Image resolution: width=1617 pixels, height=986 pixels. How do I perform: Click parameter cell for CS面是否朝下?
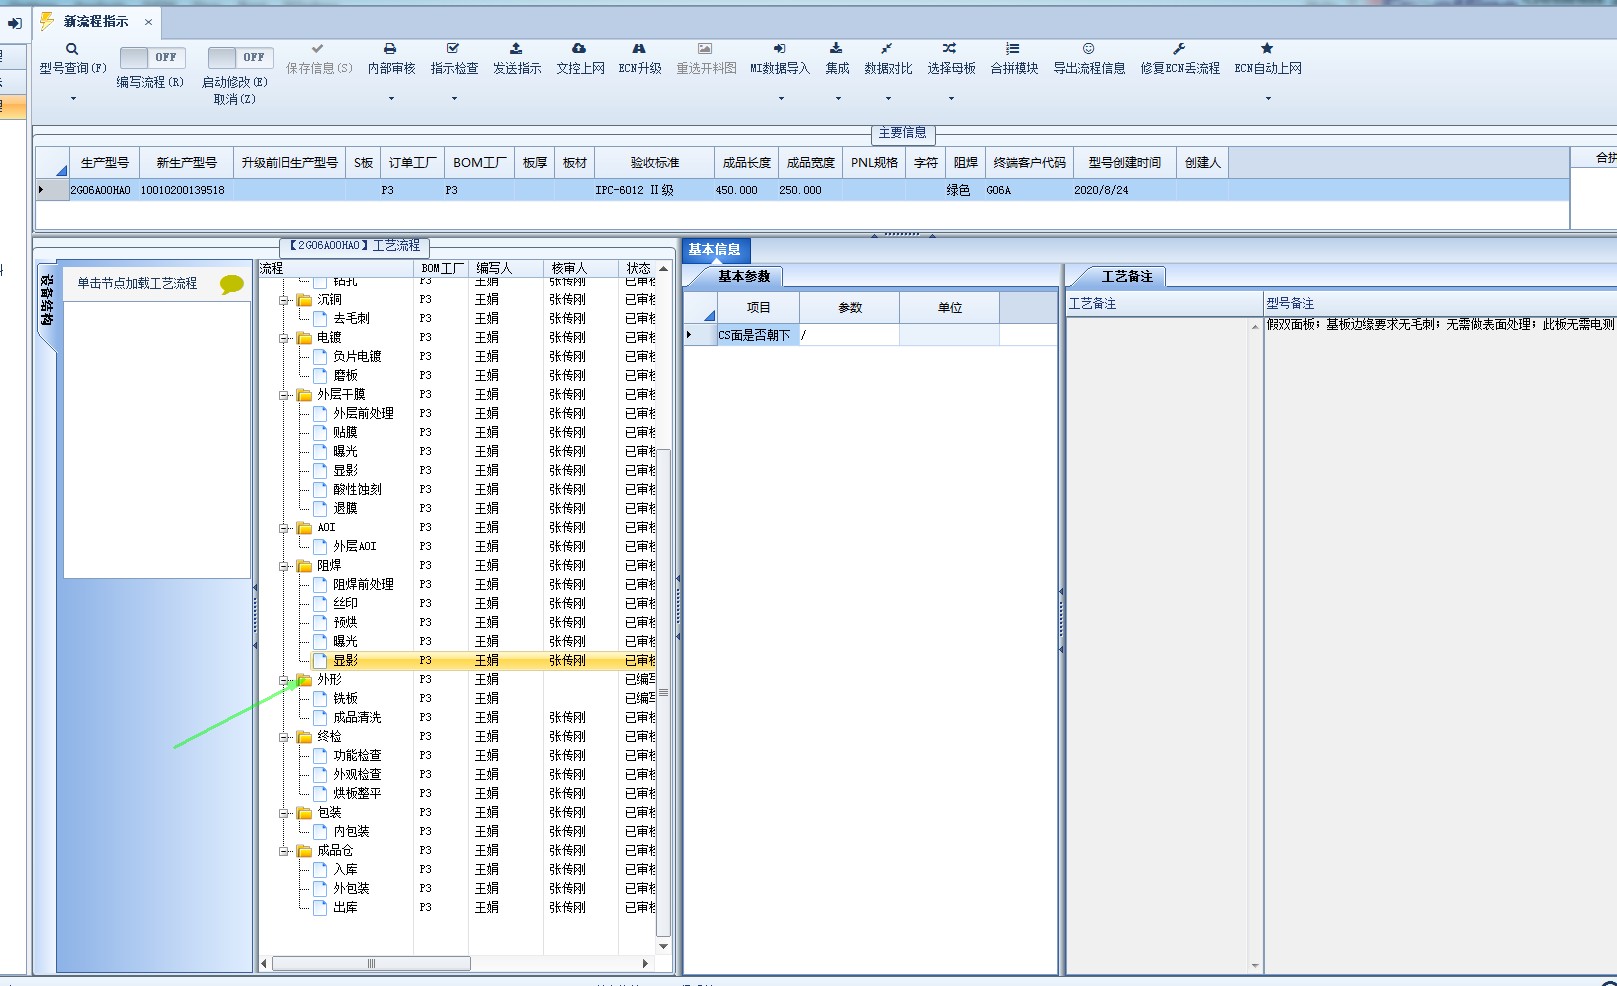click(849, 336)
